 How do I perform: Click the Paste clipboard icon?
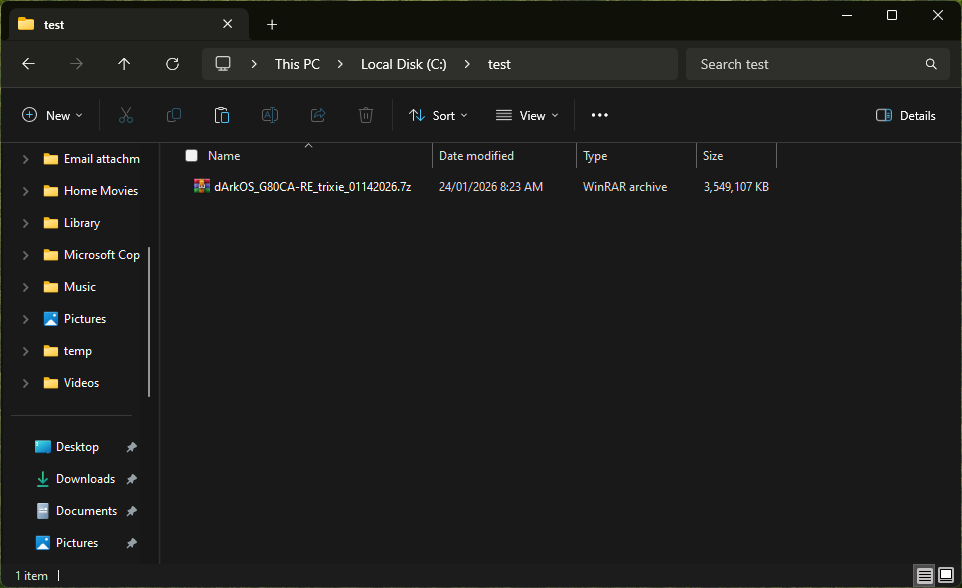coord(221,115)
